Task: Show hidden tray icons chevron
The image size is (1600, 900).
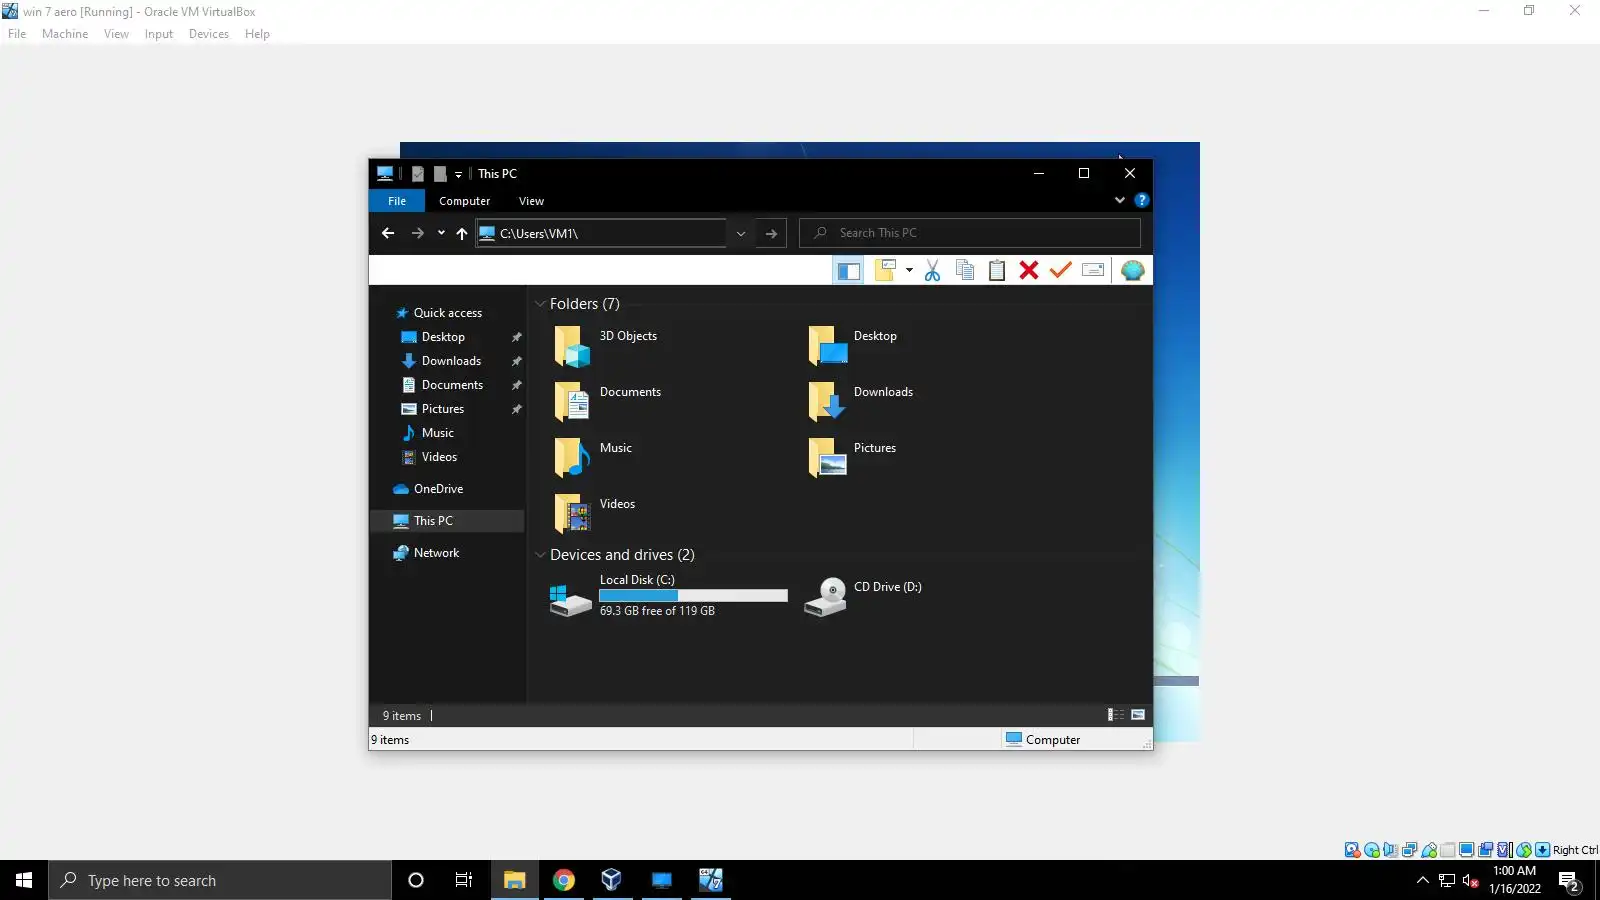Action: pyautogui.click(x=1423, y=880)
